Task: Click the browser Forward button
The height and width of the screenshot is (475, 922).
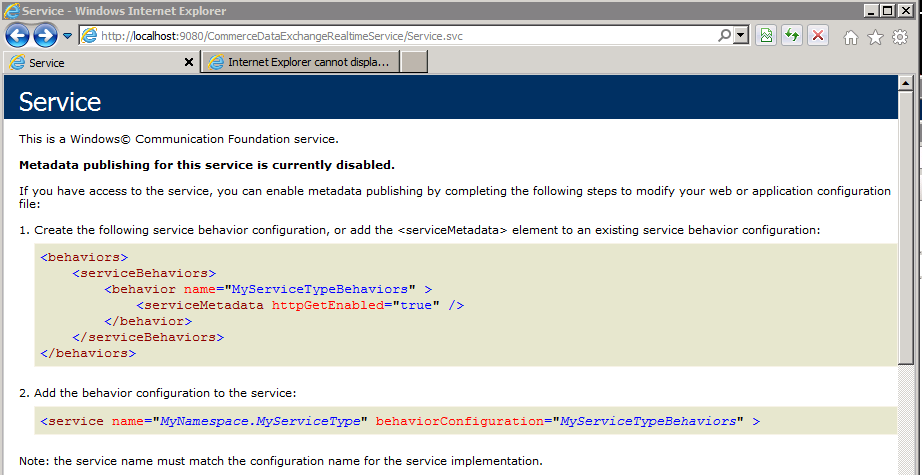Action: tap(45, 36)
